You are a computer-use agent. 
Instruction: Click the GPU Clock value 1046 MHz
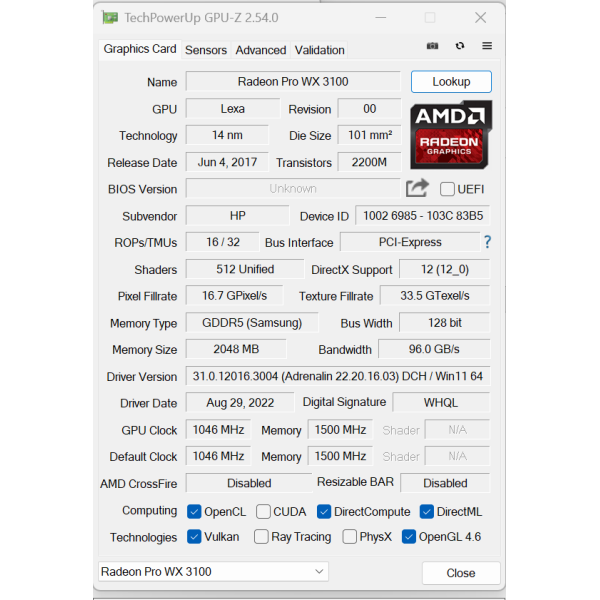[x=218, y=430]
